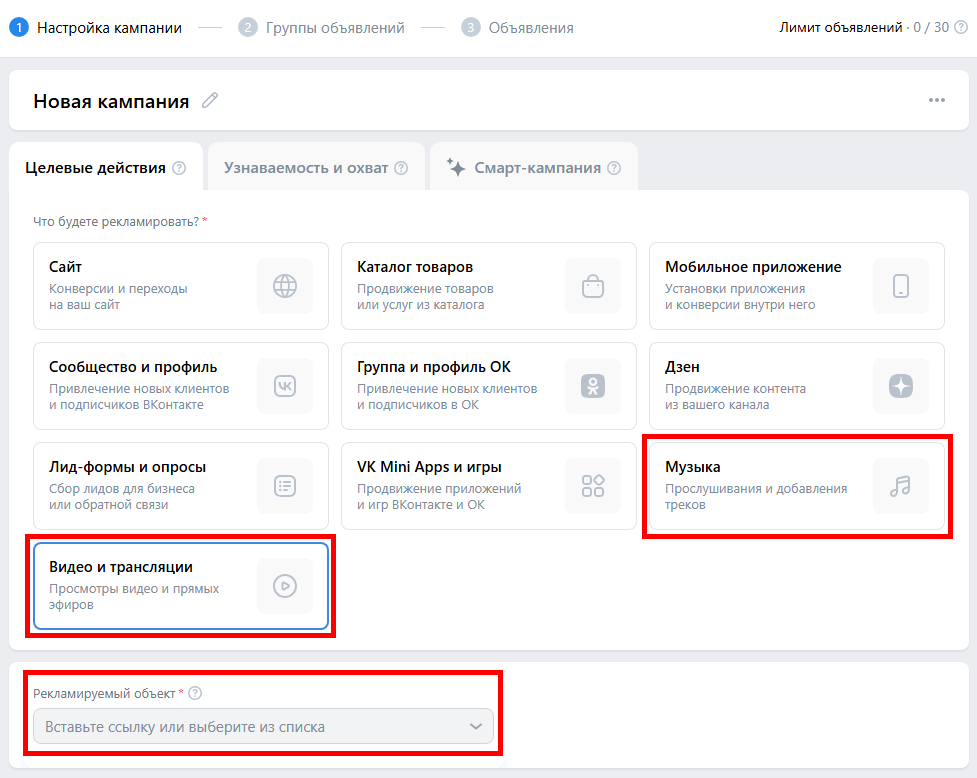Image resolution: width=977 pixels, height=778 pixels.
Task: Click the sparkle icon on Смарт-кампания tab
Action: [455, 168]
